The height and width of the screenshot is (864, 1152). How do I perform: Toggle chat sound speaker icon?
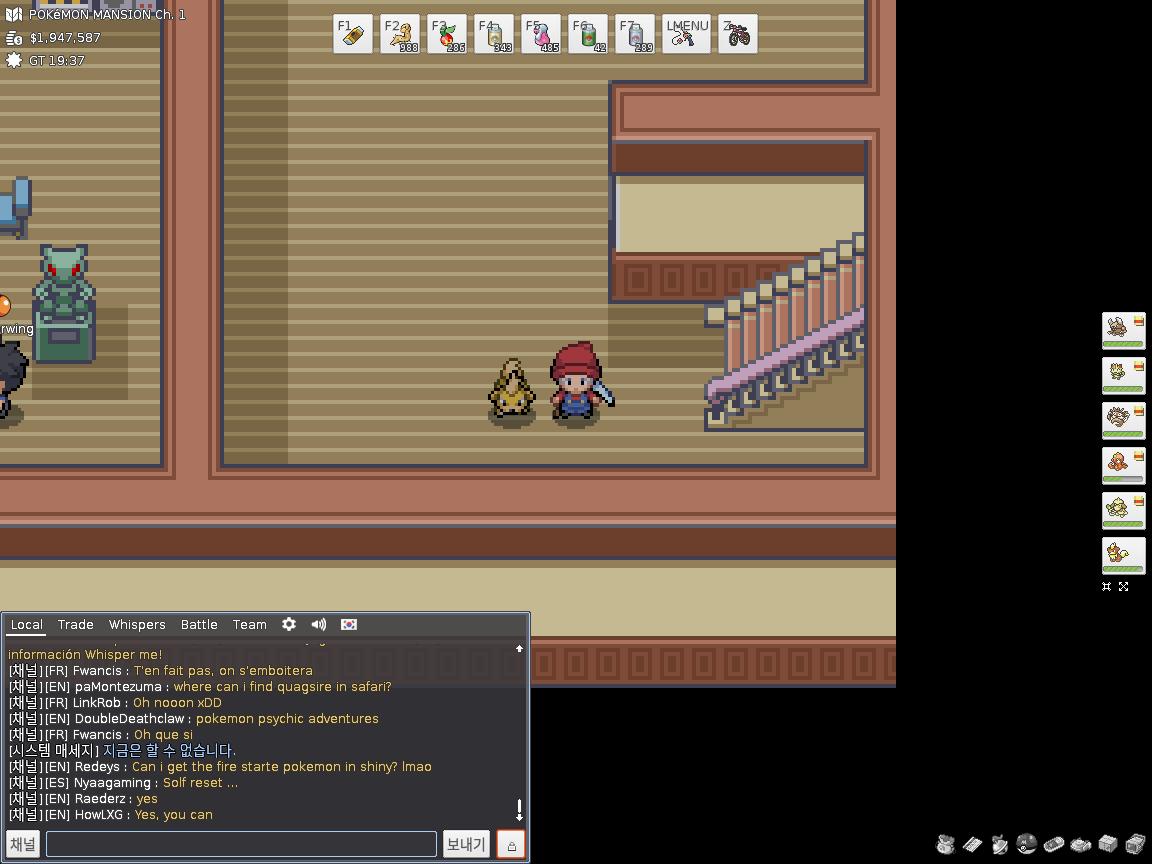tap(319, 624)
